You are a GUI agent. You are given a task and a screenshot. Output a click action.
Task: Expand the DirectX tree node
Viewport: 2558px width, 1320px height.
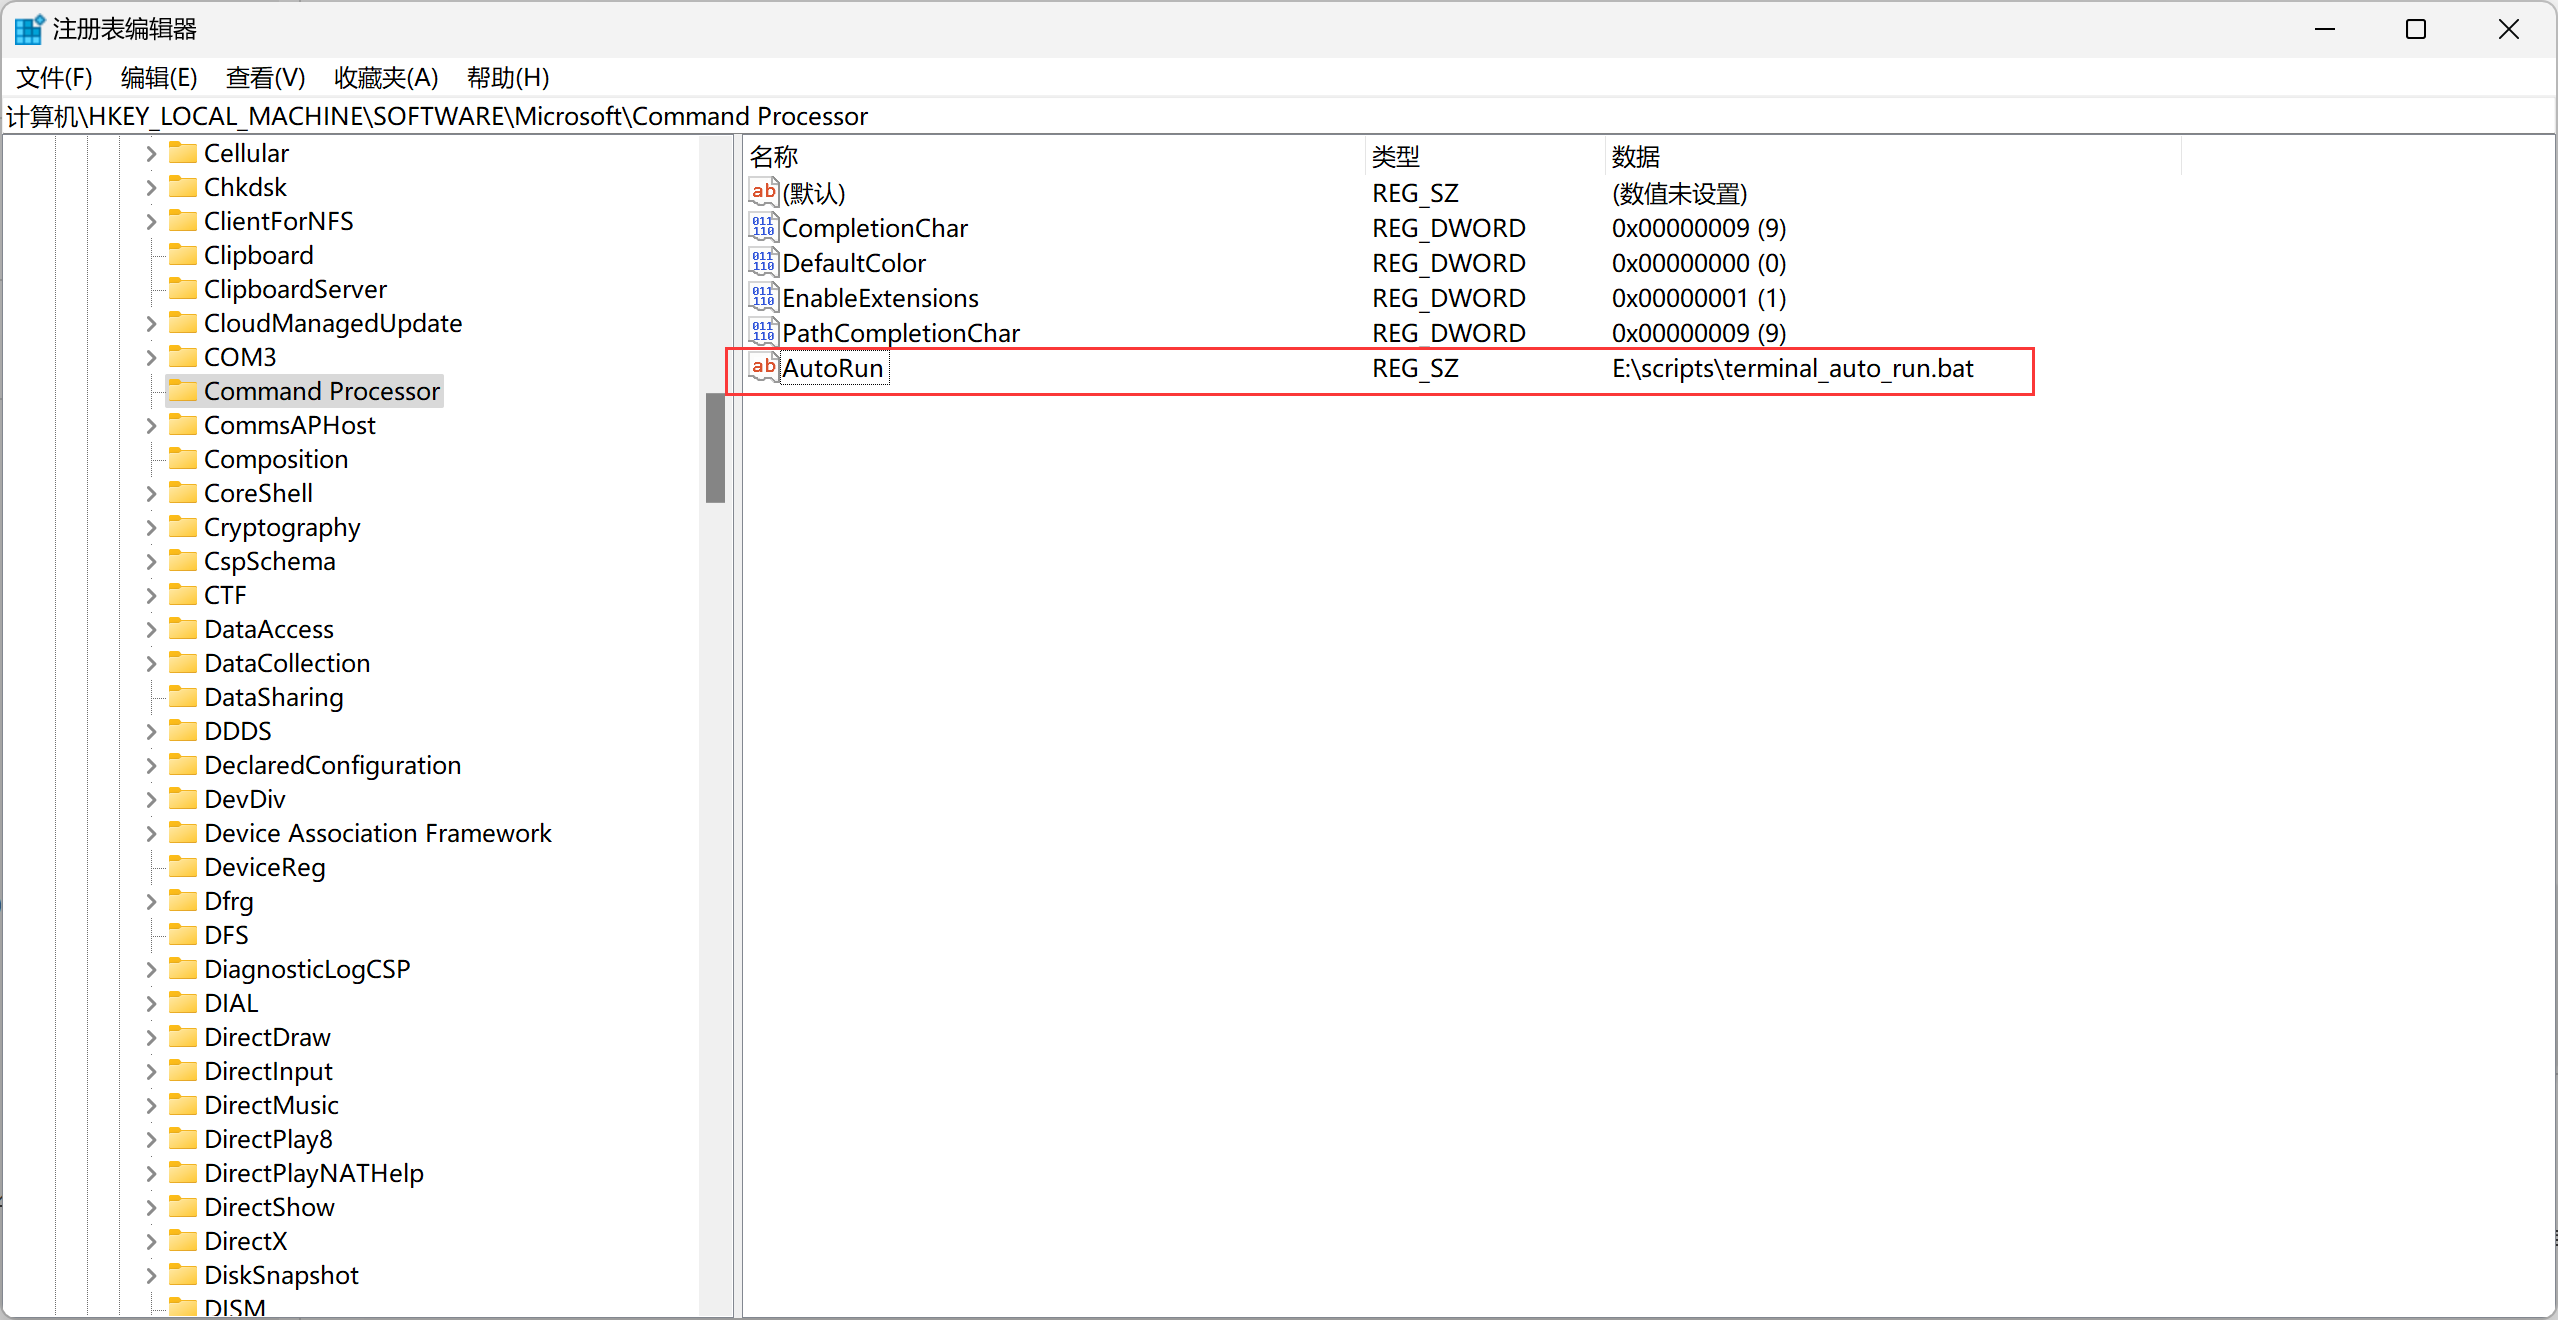click(x=151, y=1242)
